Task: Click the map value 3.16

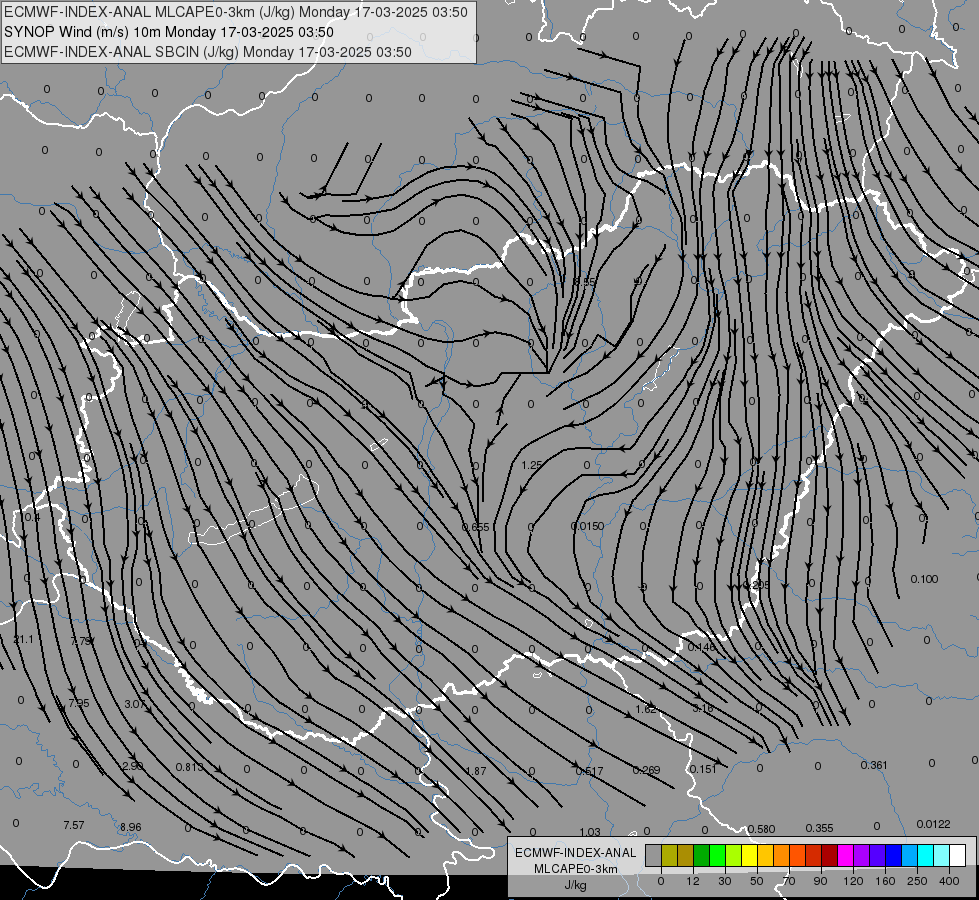Action: 703,708
